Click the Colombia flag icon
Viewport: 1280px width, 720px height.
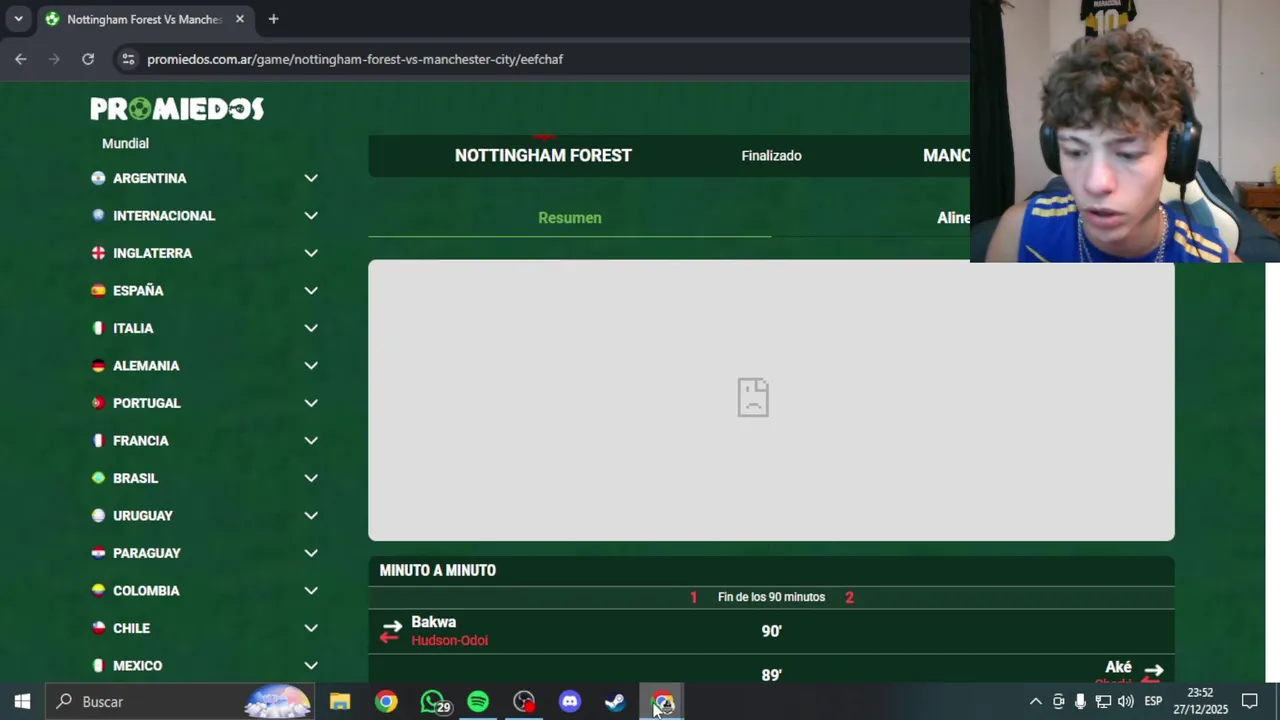point(98,591)
